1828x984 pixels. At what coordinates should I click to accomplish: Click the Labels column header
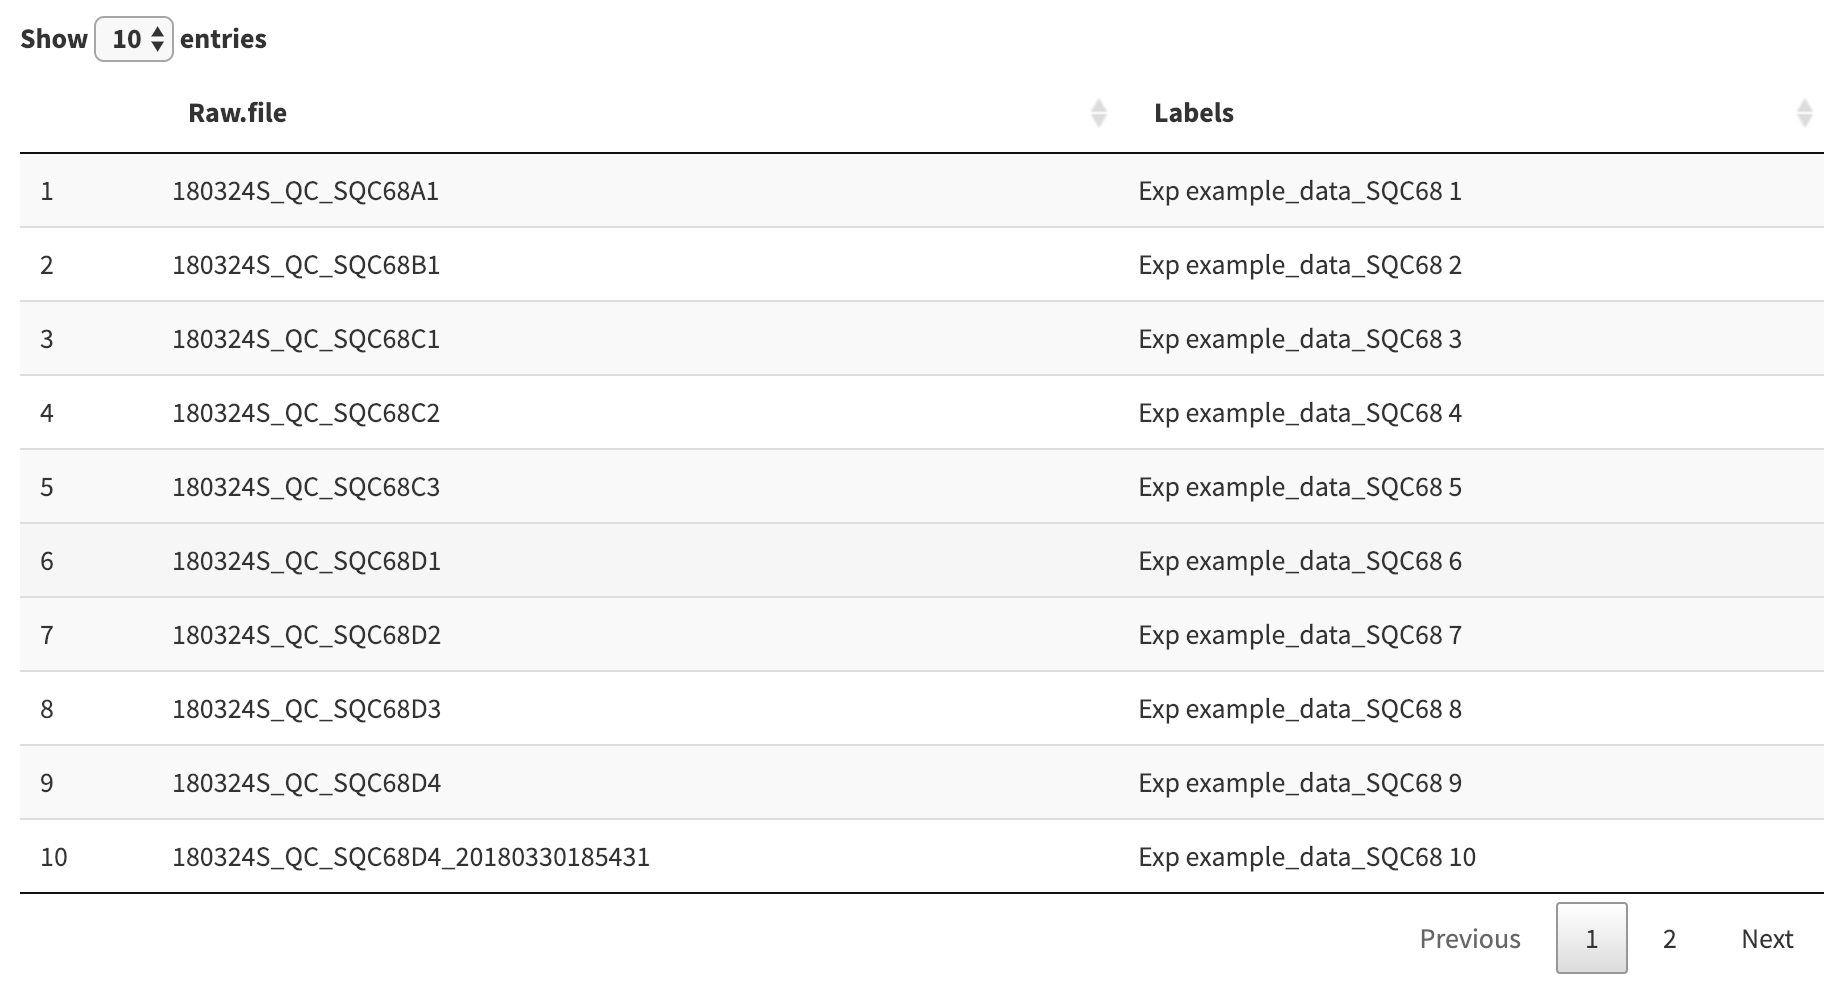coord(1194,113)
